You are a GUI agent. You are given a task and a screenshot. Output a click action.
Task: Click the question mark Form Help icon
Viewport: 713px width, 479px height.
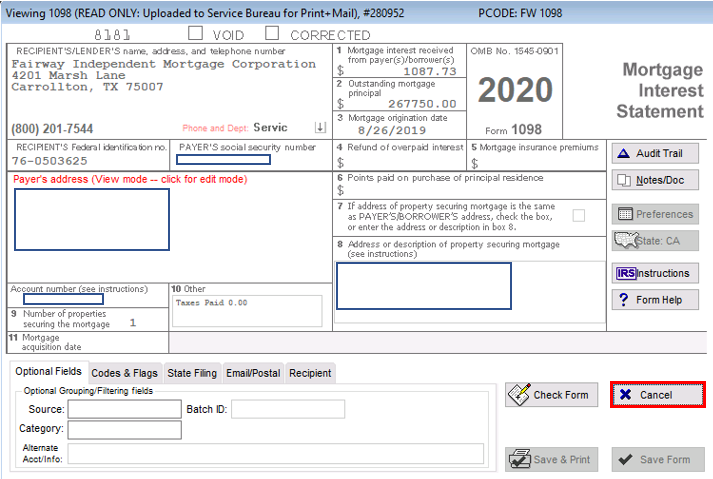623,300
